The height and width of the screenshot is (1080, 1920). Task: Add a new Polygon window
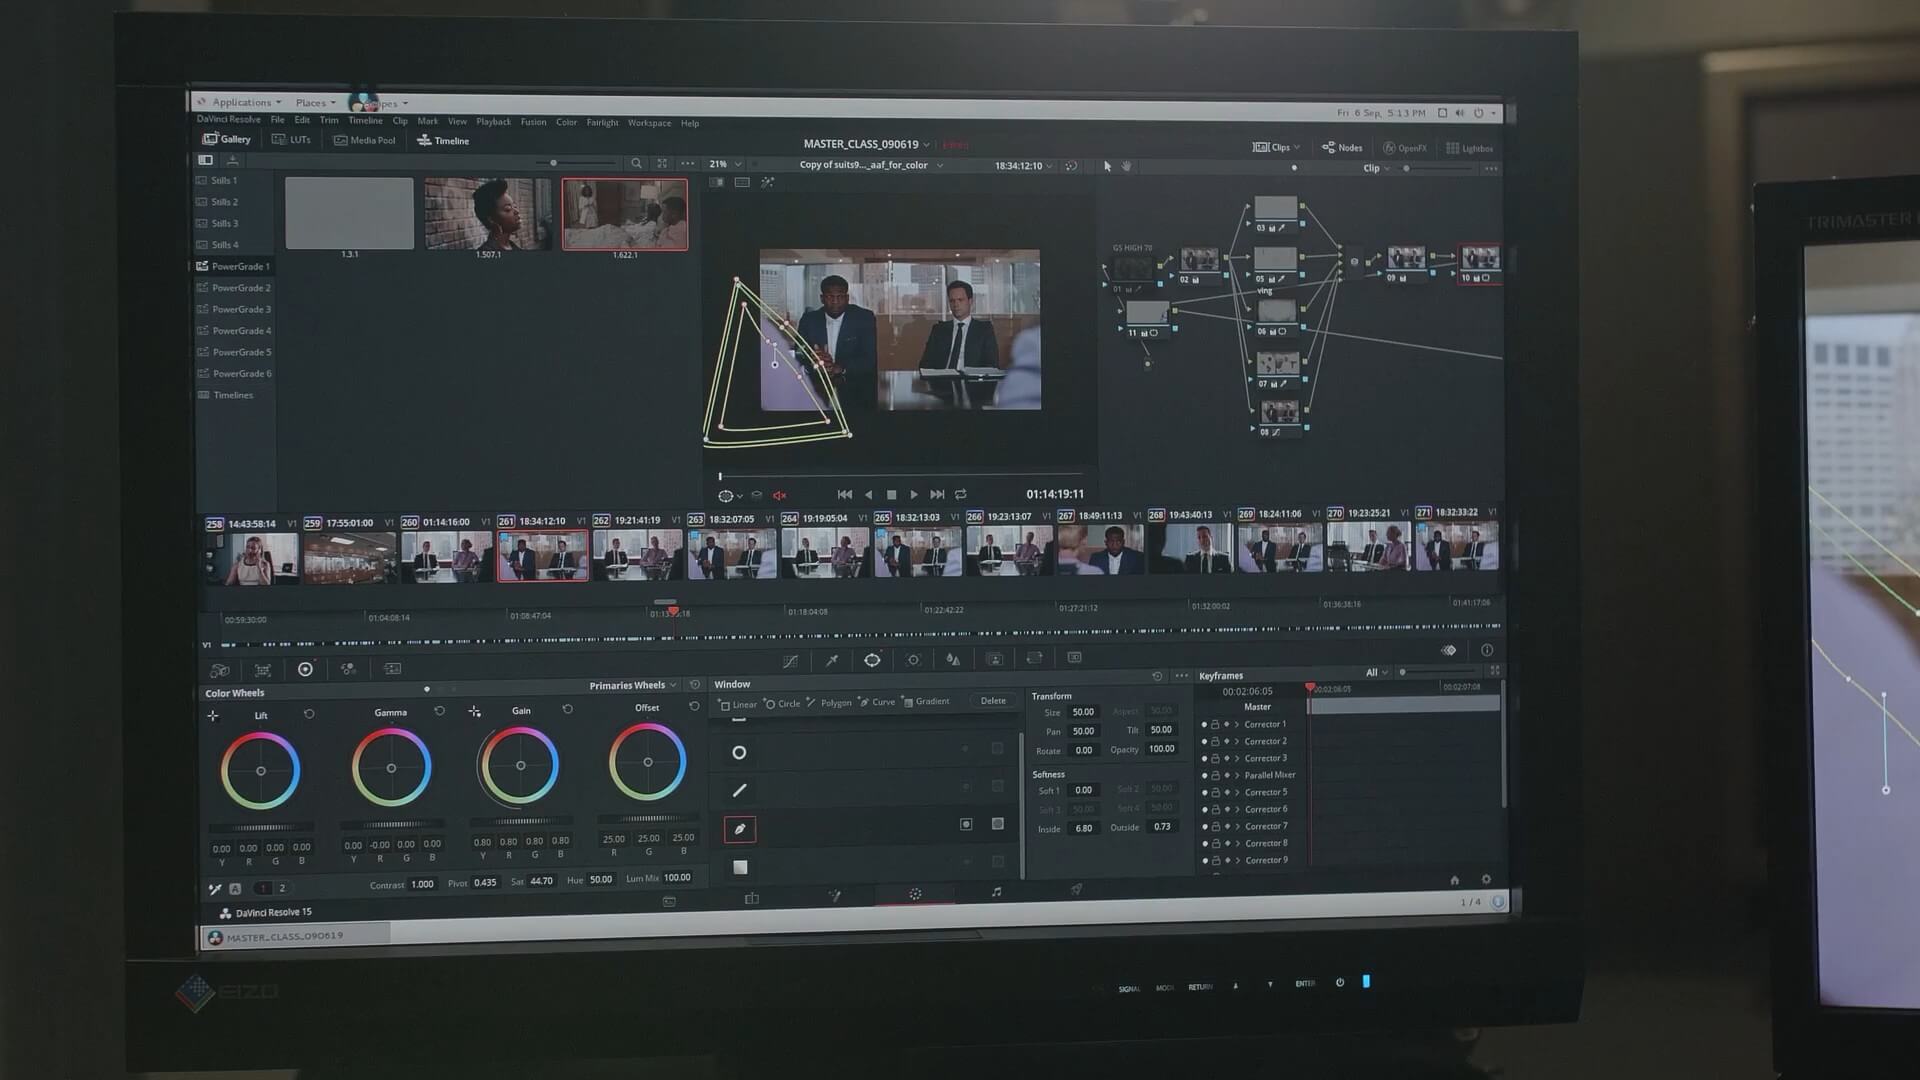click(829, 702)
